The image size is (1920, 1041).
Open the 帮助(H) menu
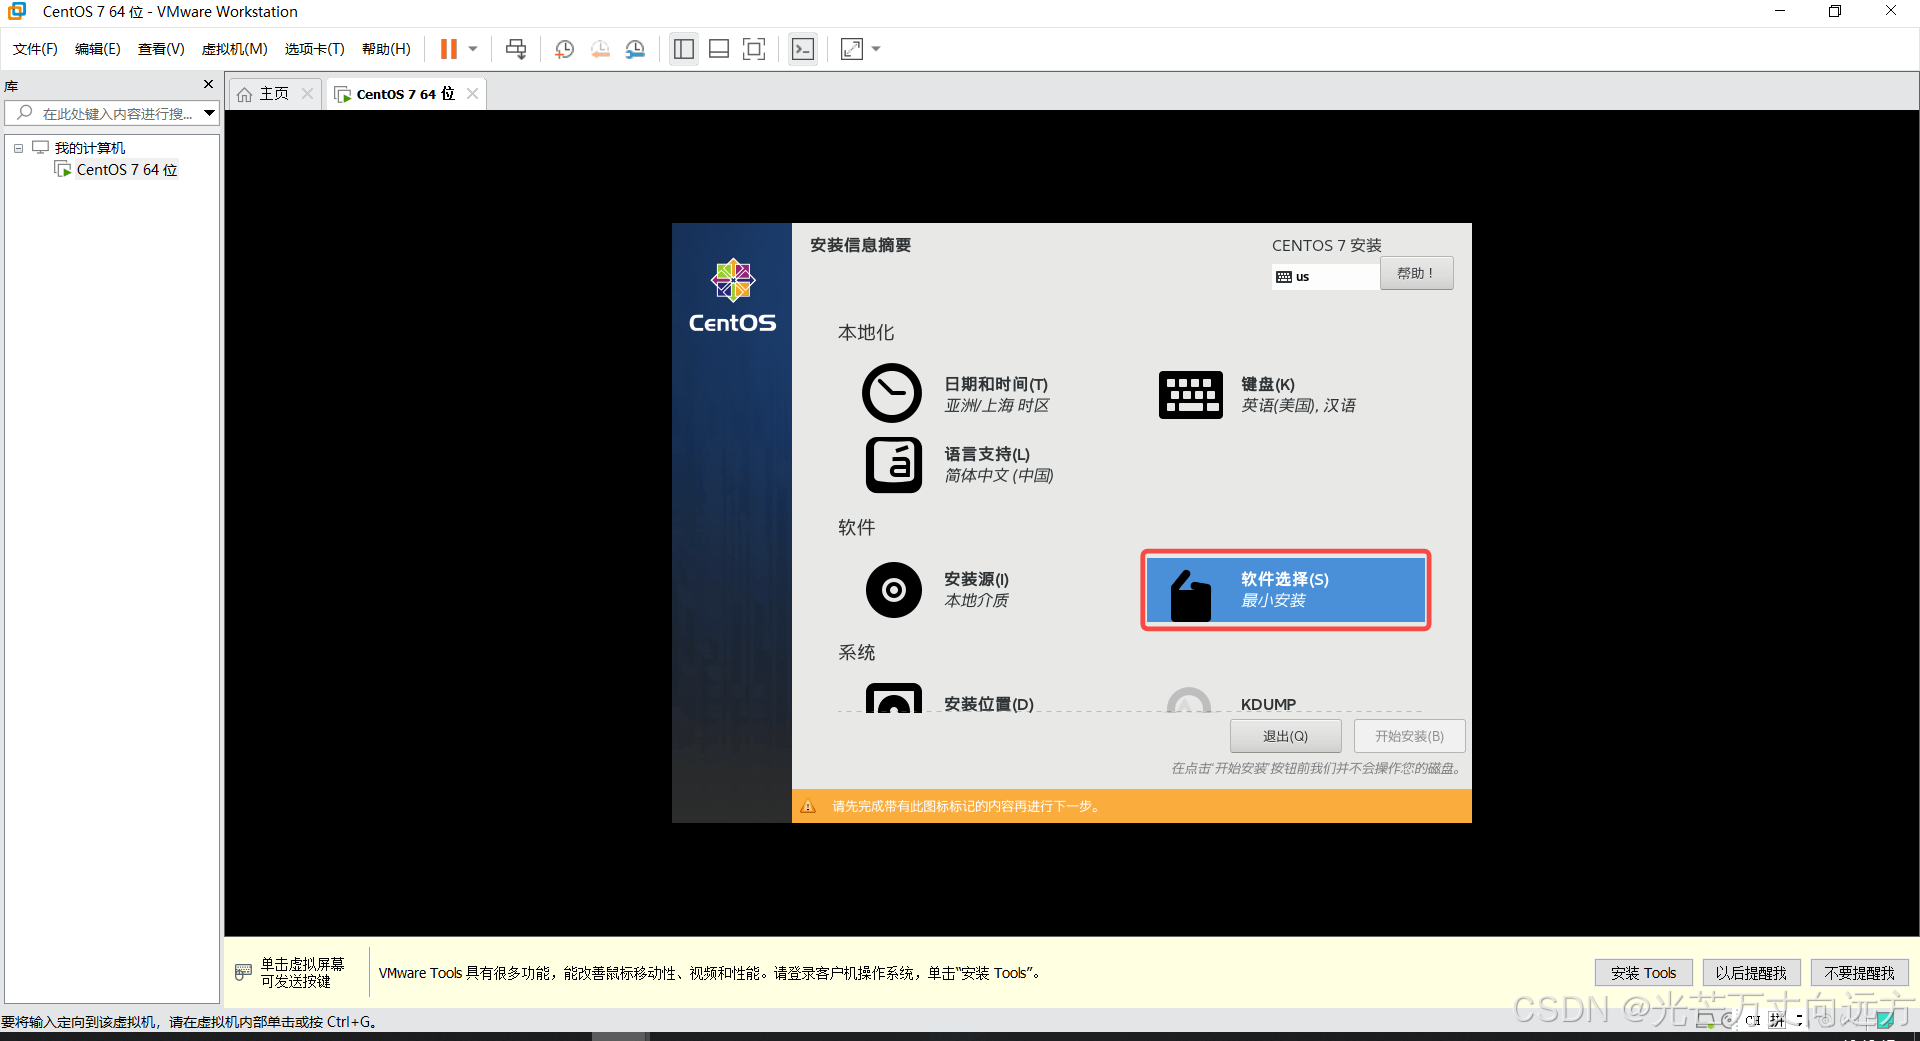click(386, 49)
